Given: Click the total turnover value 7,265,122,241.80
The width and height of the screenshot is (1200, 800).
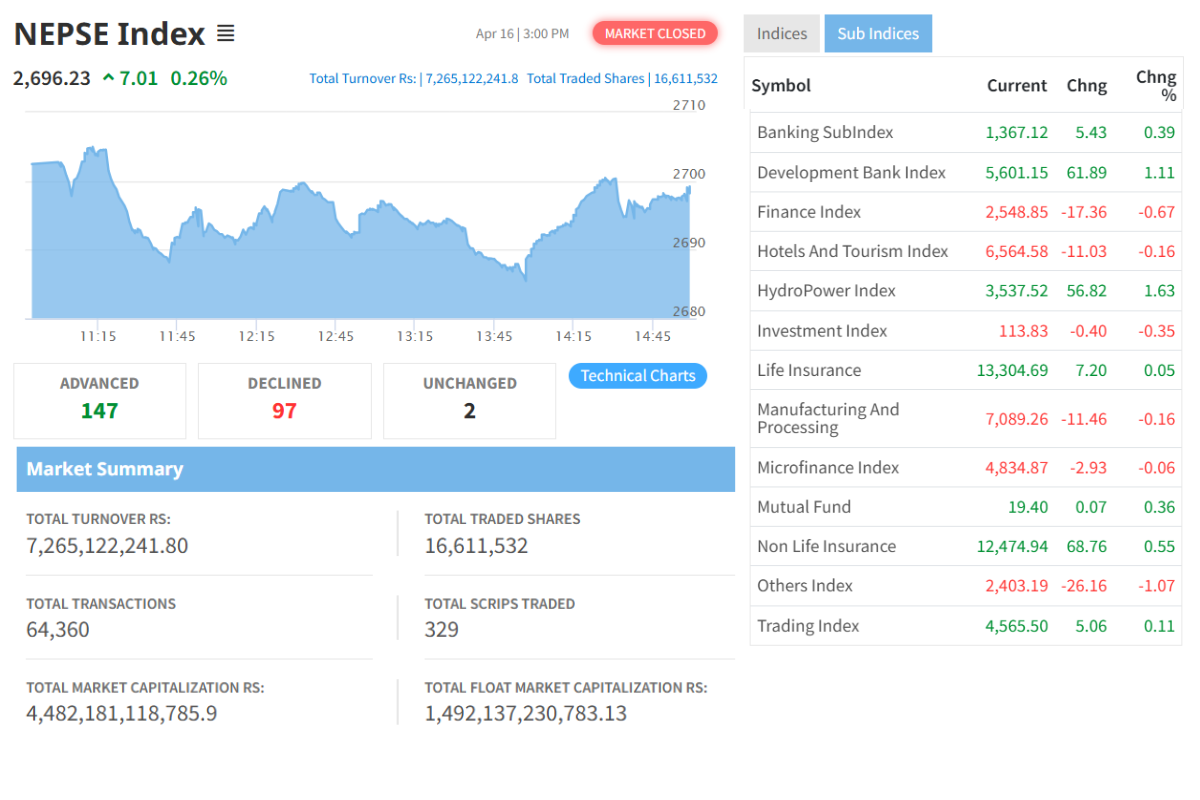Looking at the screenshot, I should [x=107, y=546].
